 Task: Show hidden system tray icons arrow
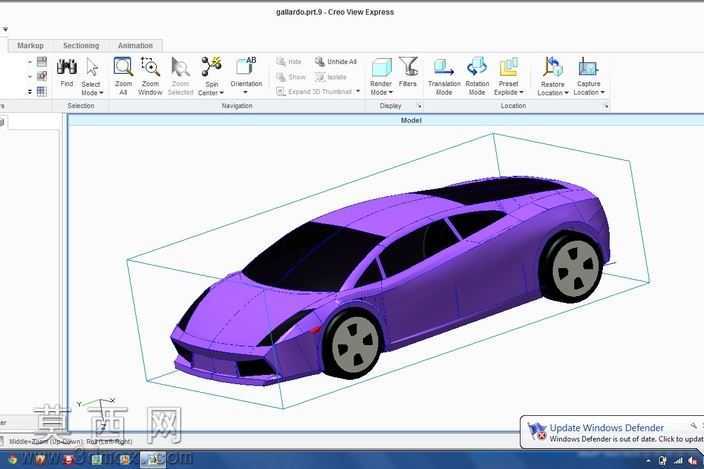pyautogui.click(x=648, y=460)
